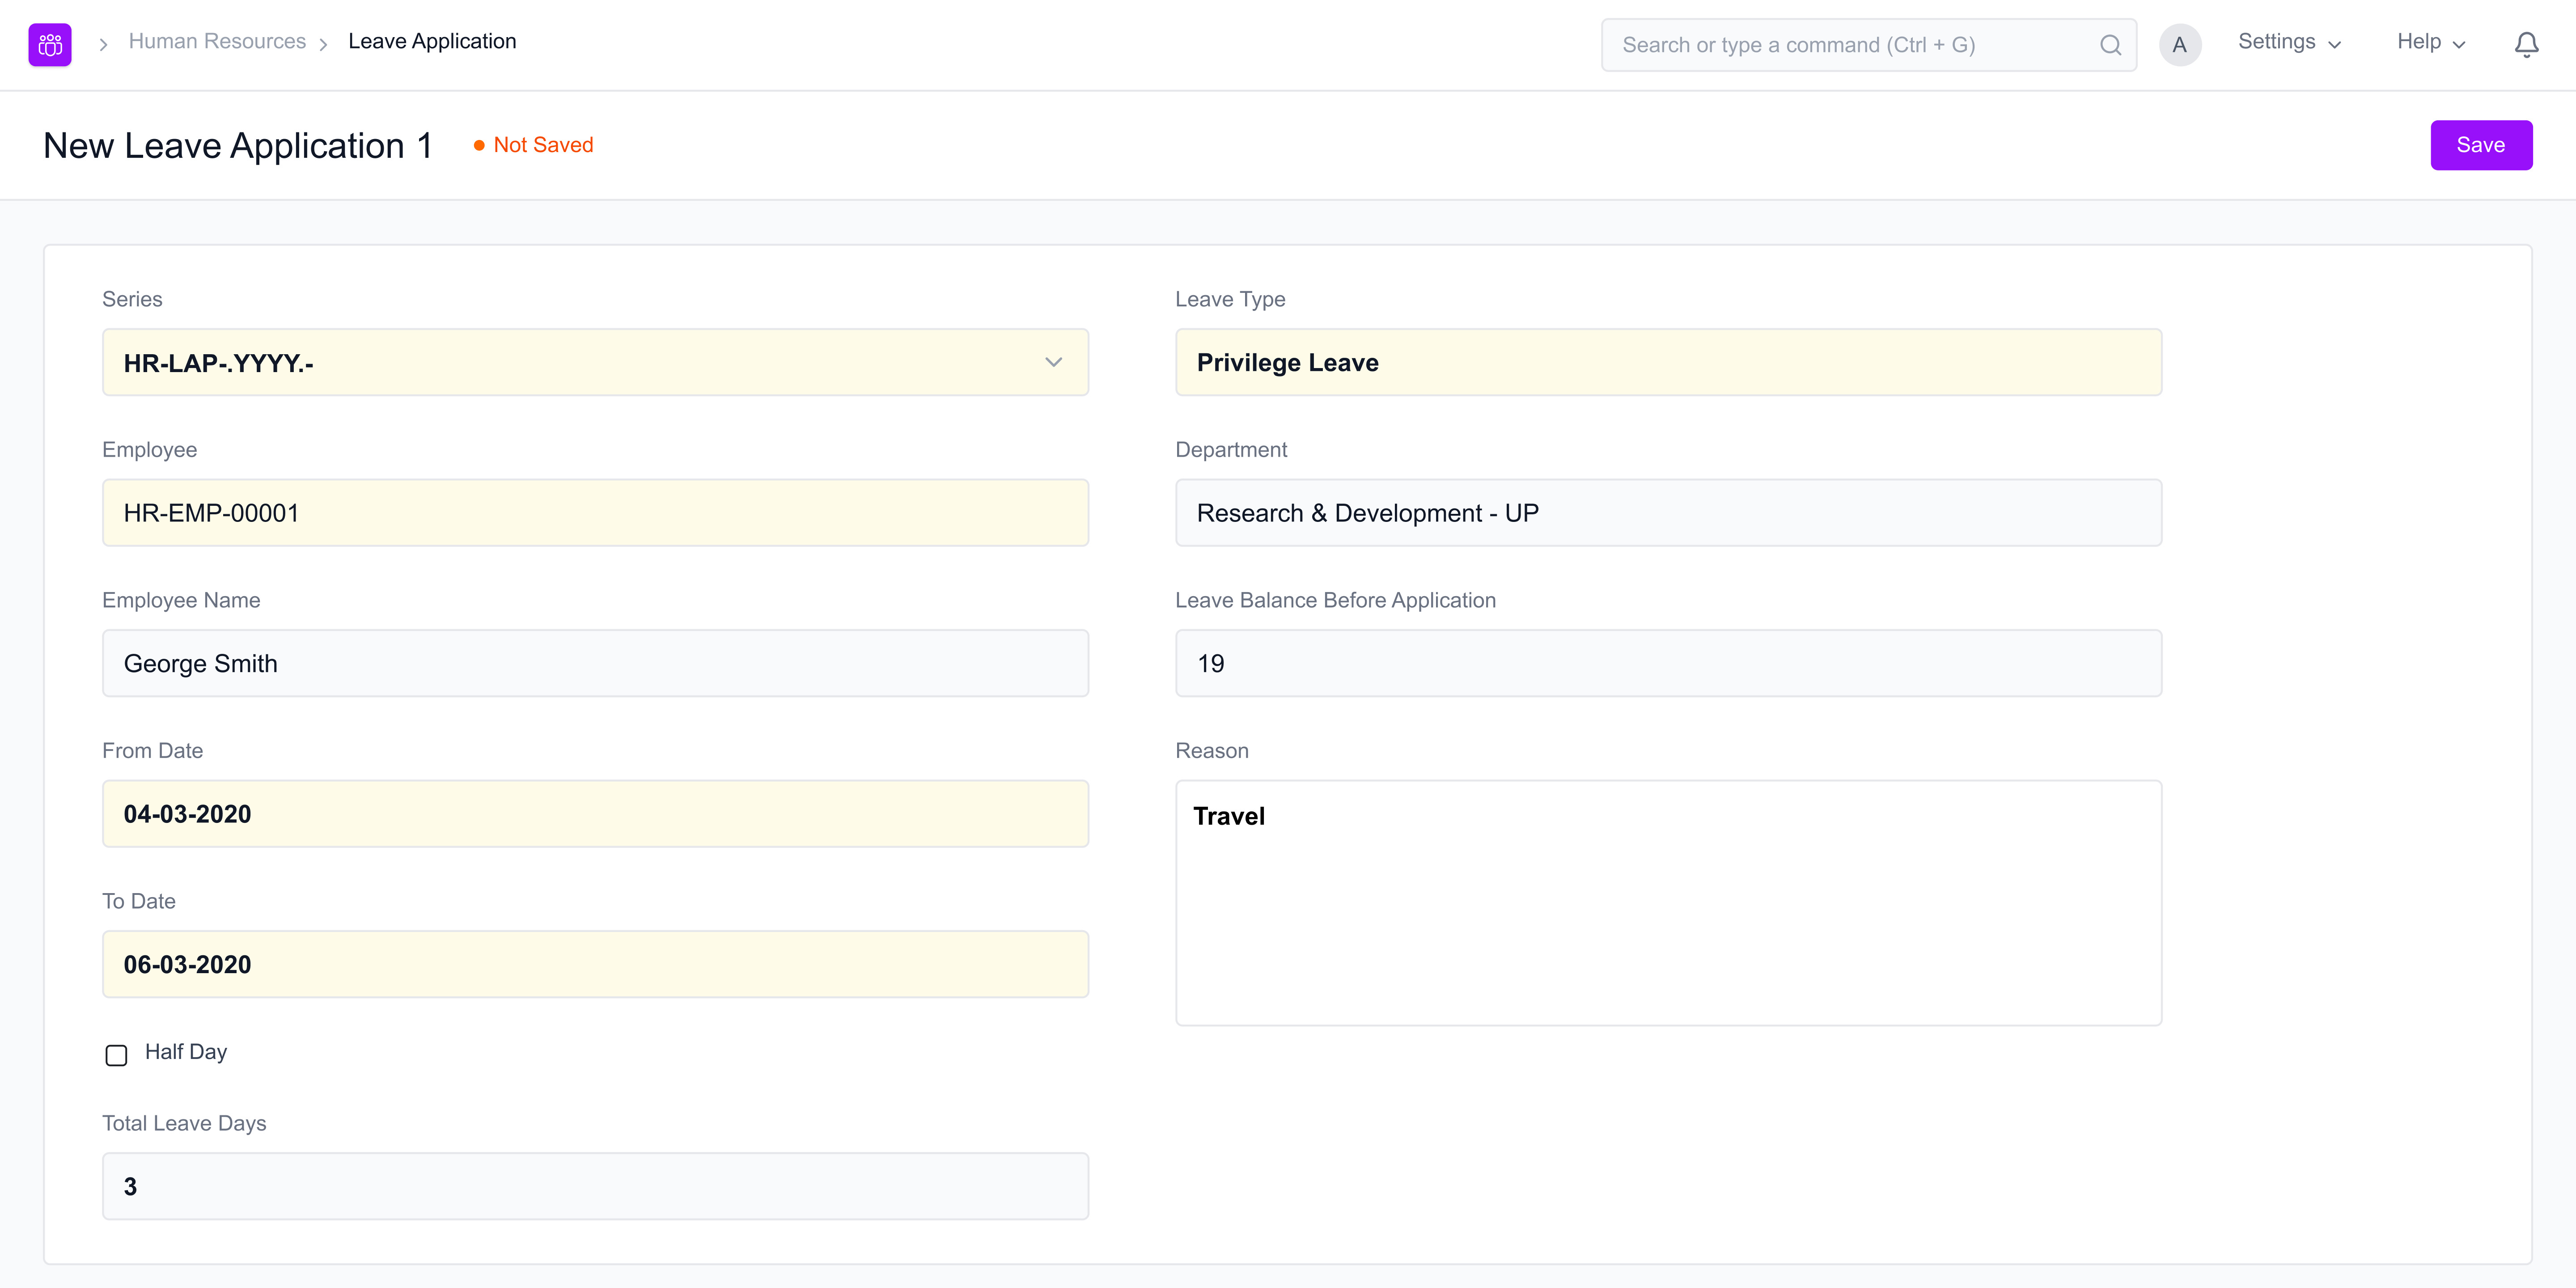Click the Half Day label text
This screenshot has width=2576, height=1288.
pos(186,1052)
